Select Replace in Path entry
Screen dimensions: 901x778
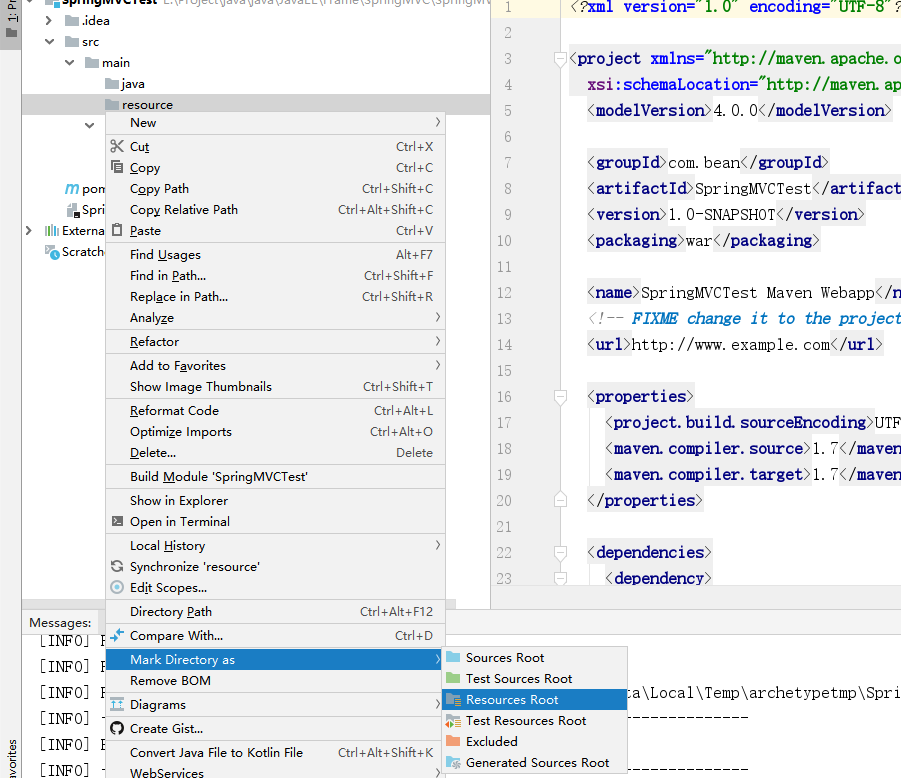tap(275, 296)
